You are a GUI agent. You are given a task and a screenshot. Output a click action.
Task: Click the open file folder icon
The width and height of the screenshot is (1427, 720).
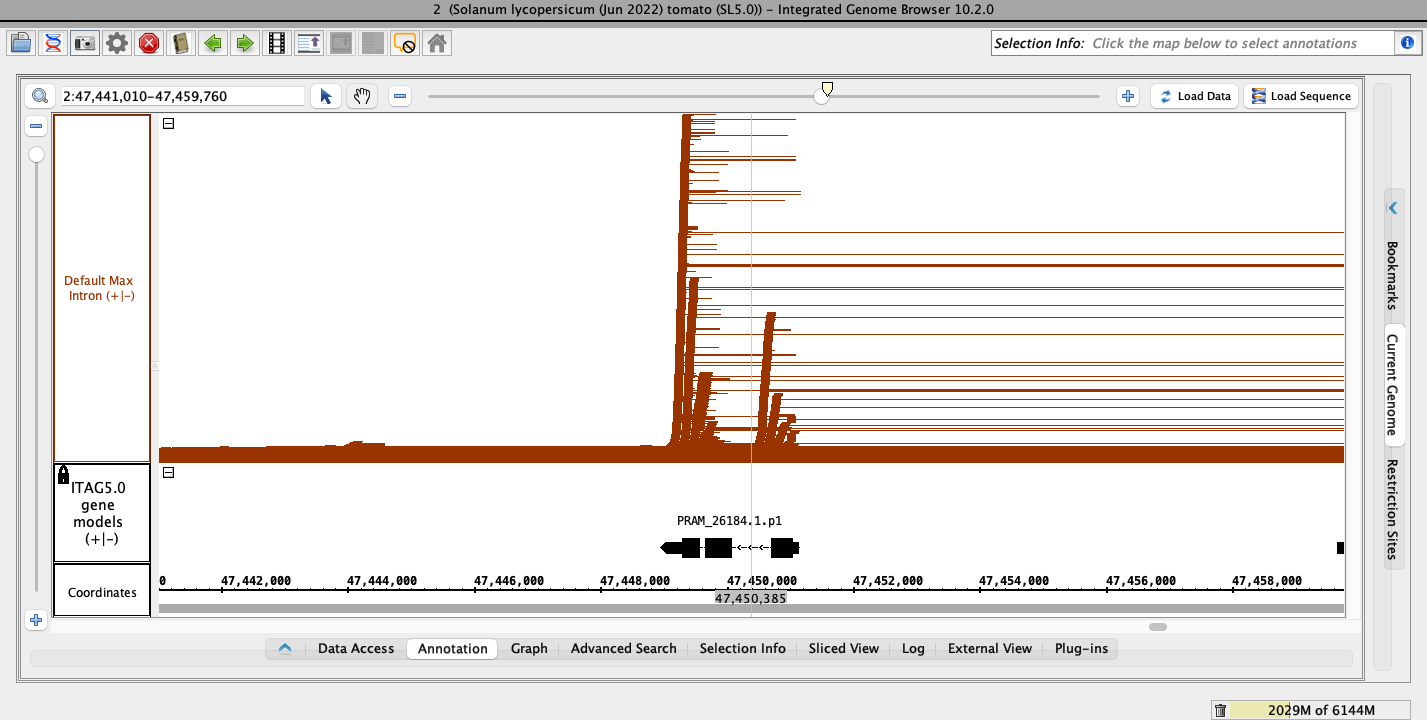pyautogui.click(x=21, y=43)
